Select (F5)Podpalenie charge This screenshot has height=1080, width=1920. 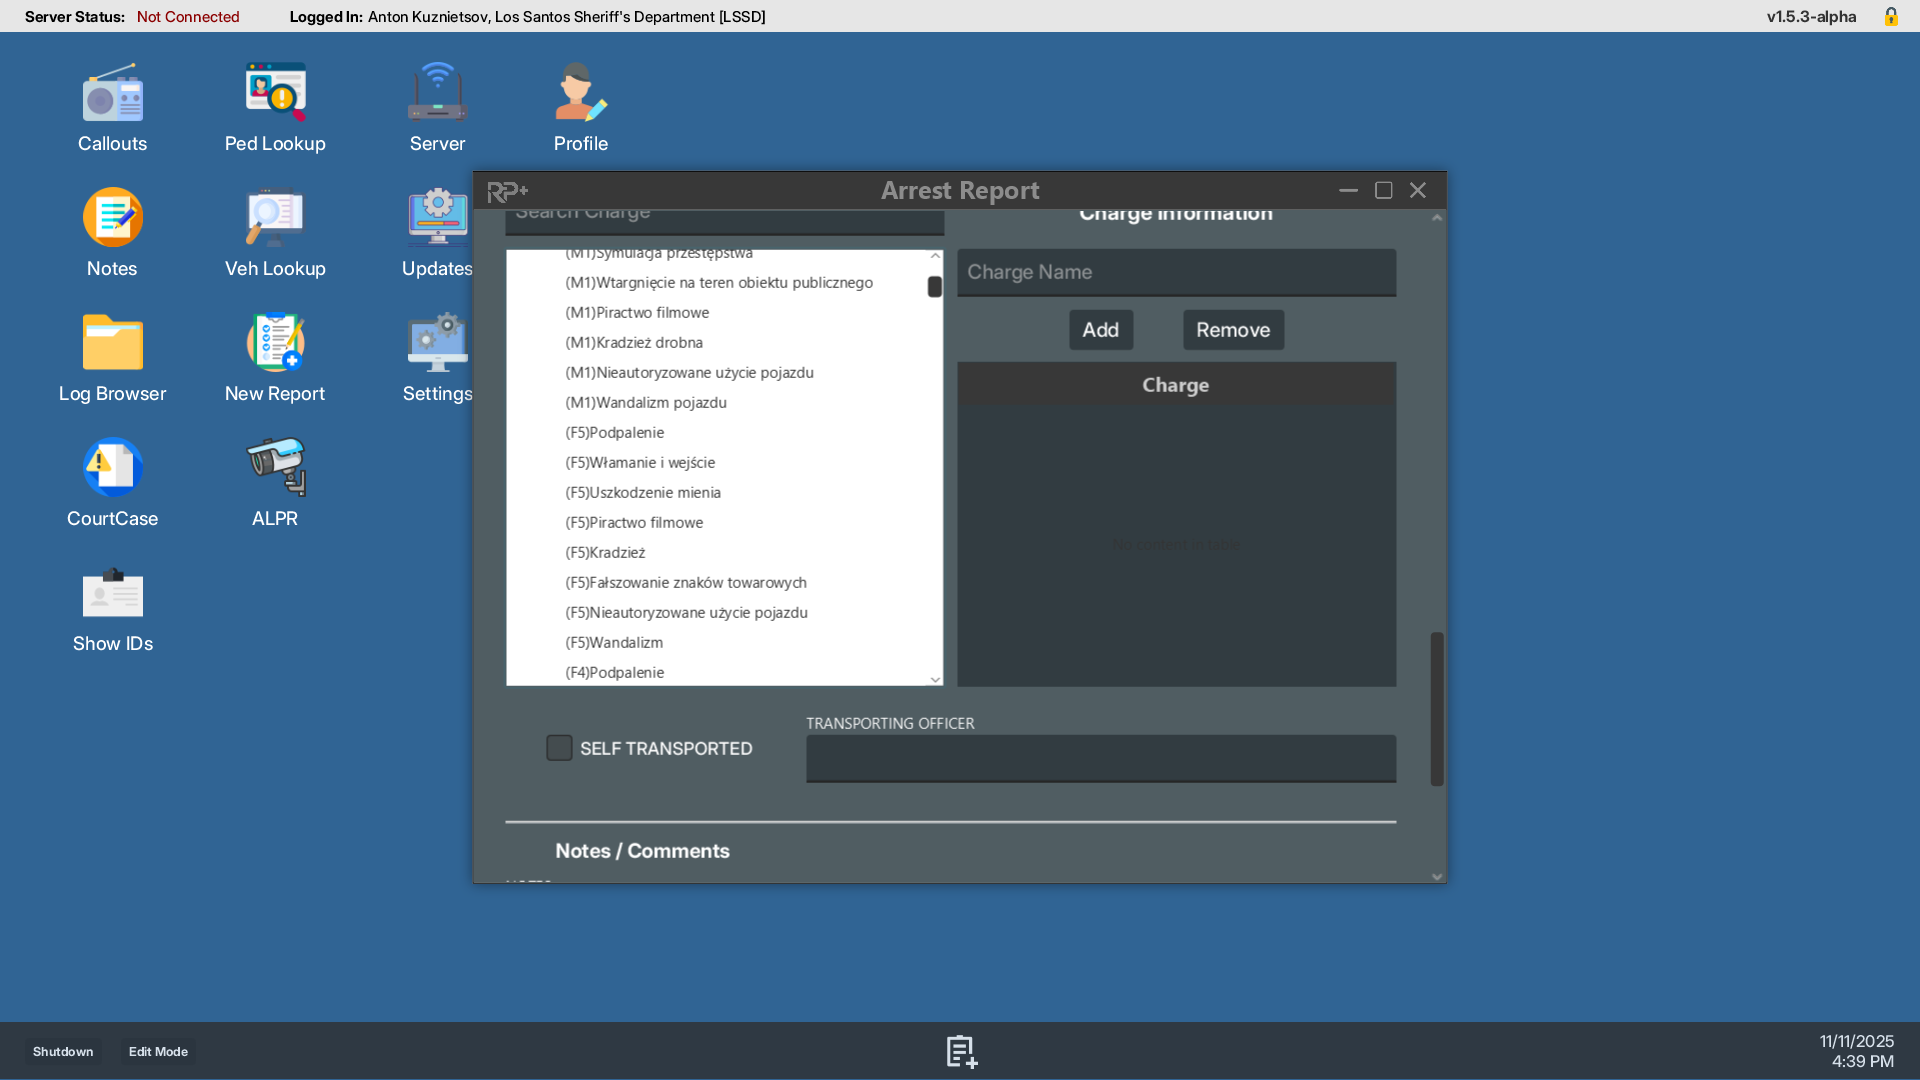[614, 433]
